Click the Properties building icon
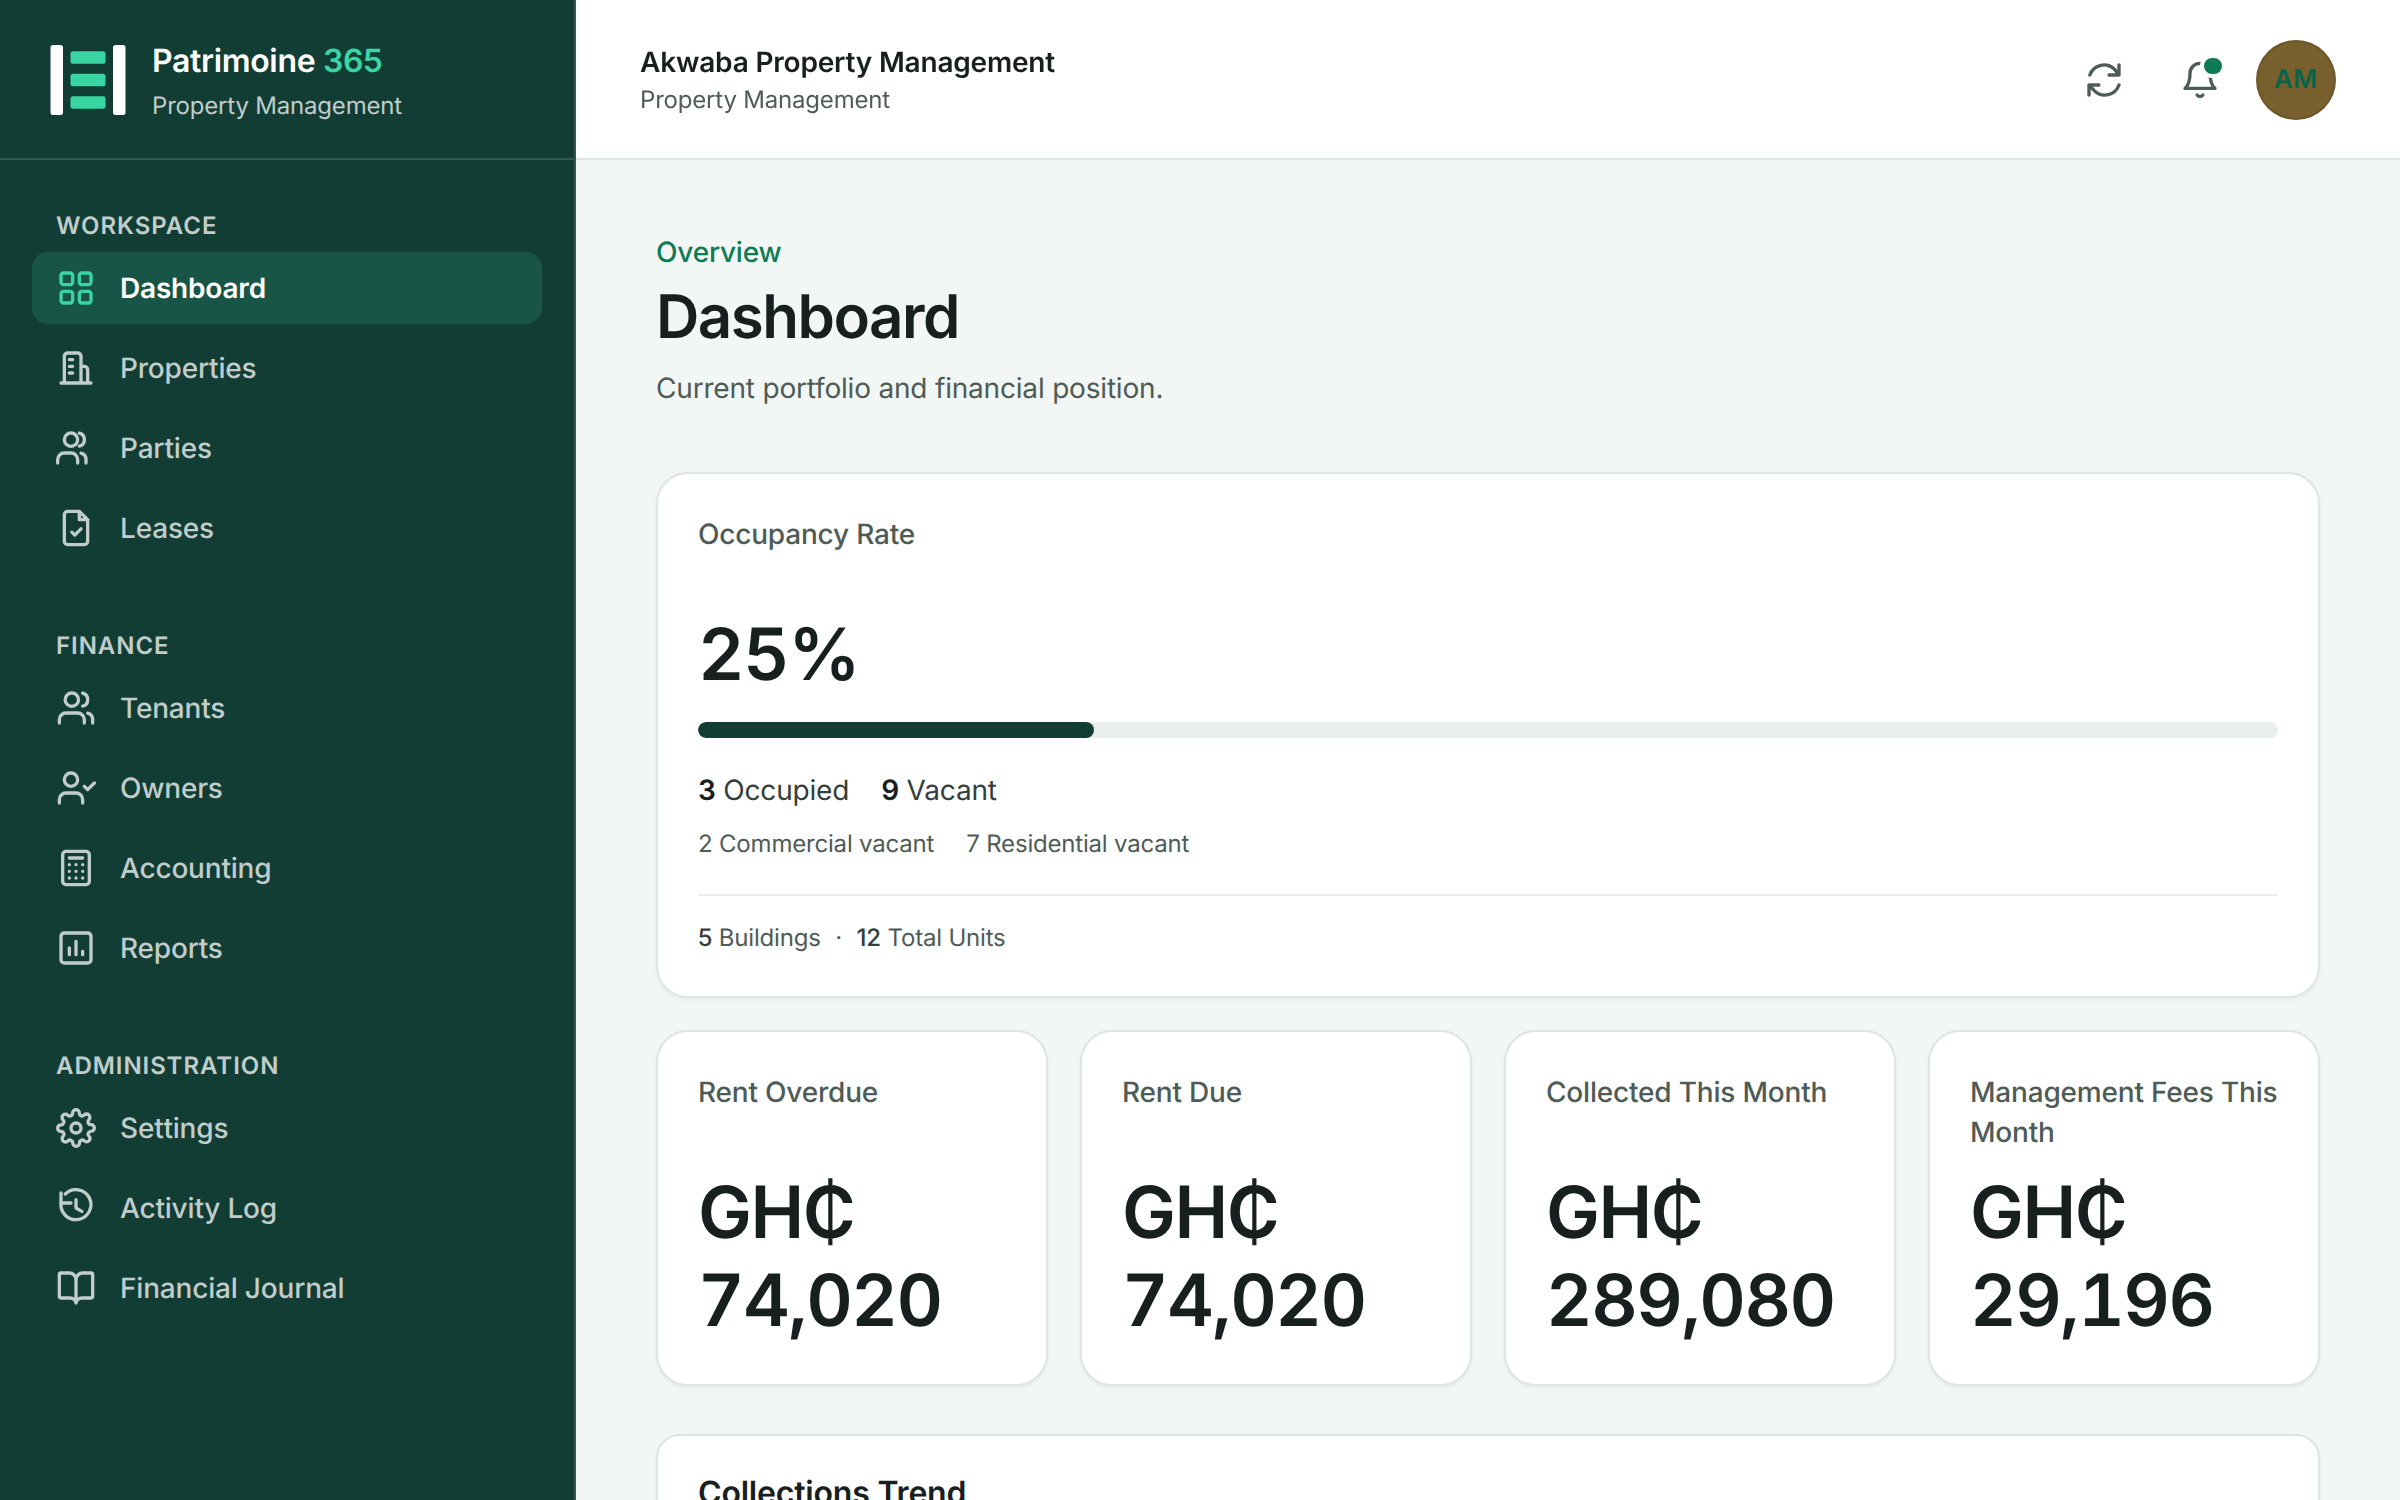Screen dimensions: 2400x1500 [x=76, y=368]
